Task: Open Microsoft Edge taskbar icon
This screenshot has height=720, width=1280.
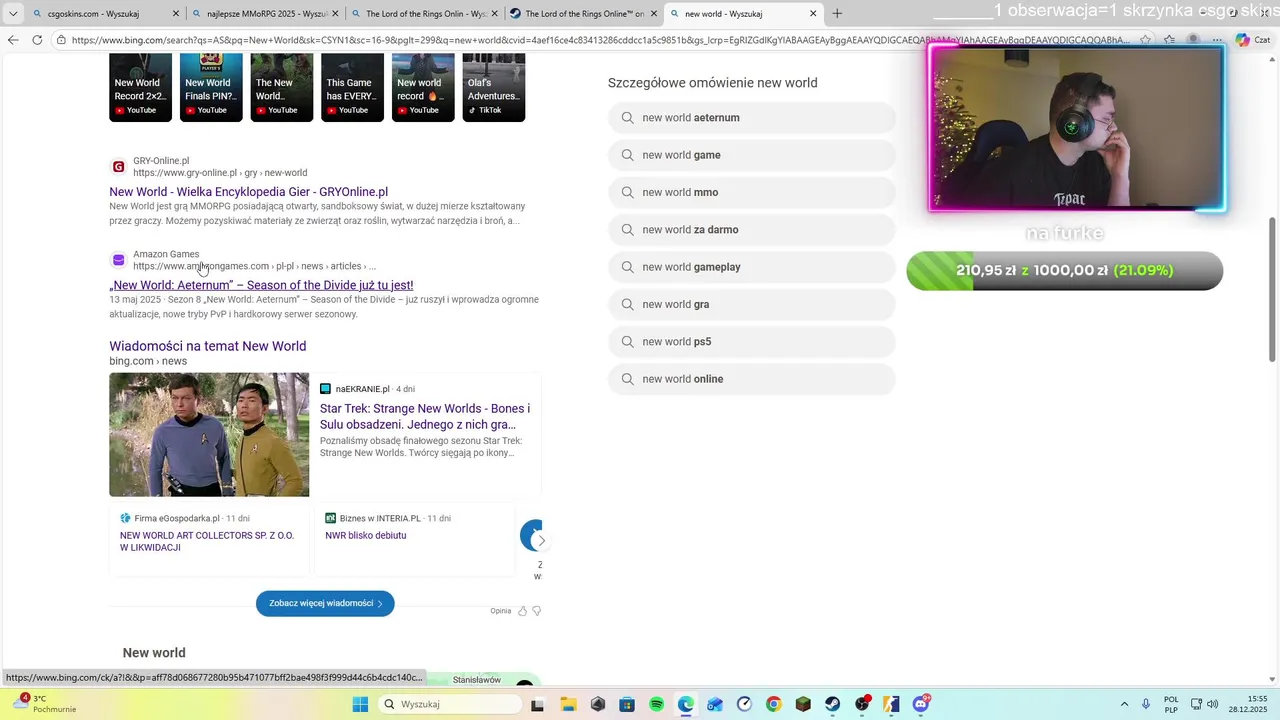Action: click(x=686, y=704)
